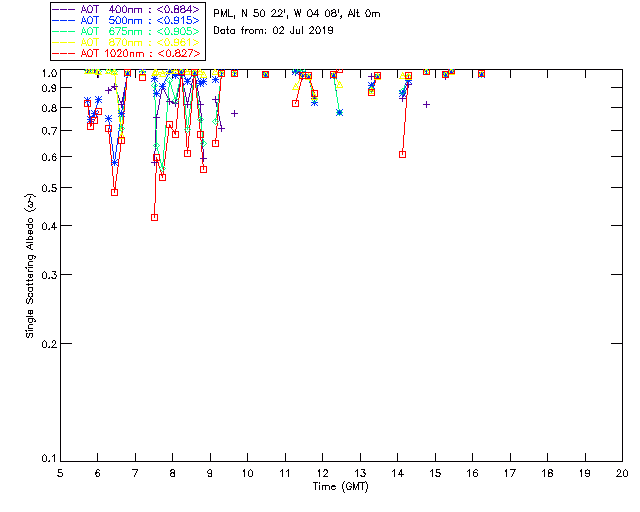Viewport: 640px width, 512px height.
Task: Click the 'AOT 400nm : <0.884>' legend entry
Action: point(126,9)
